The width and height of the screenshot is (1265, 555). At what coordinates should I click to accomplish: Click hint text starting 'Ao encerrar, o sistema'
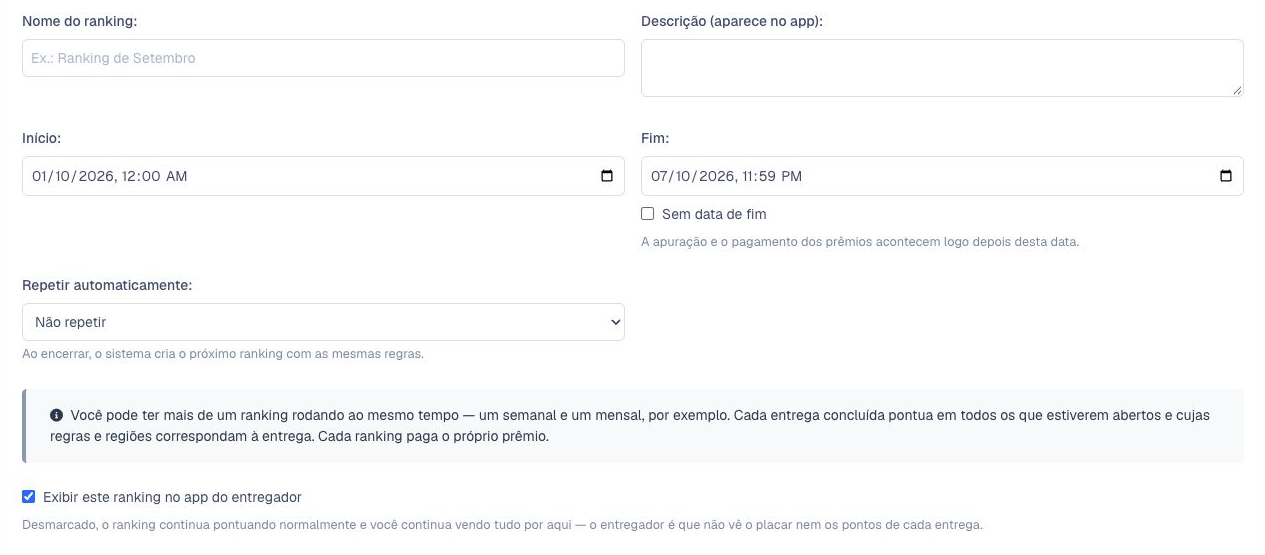click(x=223, y=354)
